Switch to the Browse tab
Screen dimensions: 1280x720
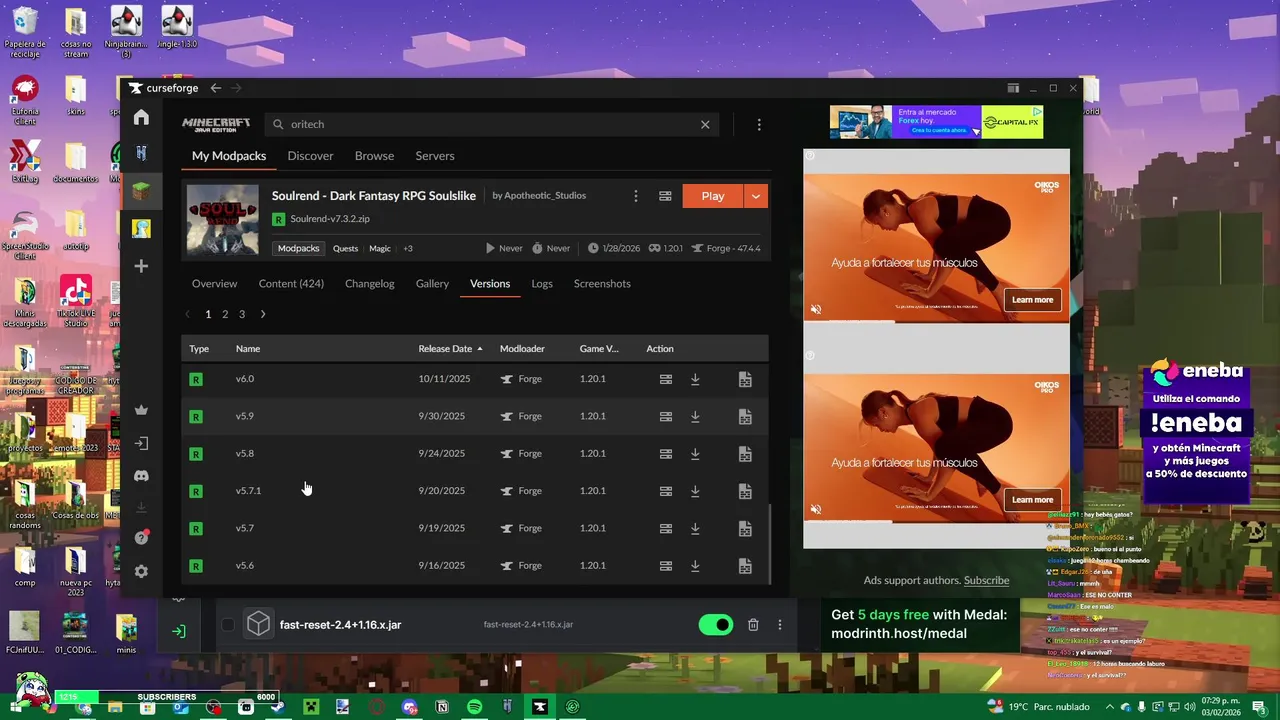[374, 156]
